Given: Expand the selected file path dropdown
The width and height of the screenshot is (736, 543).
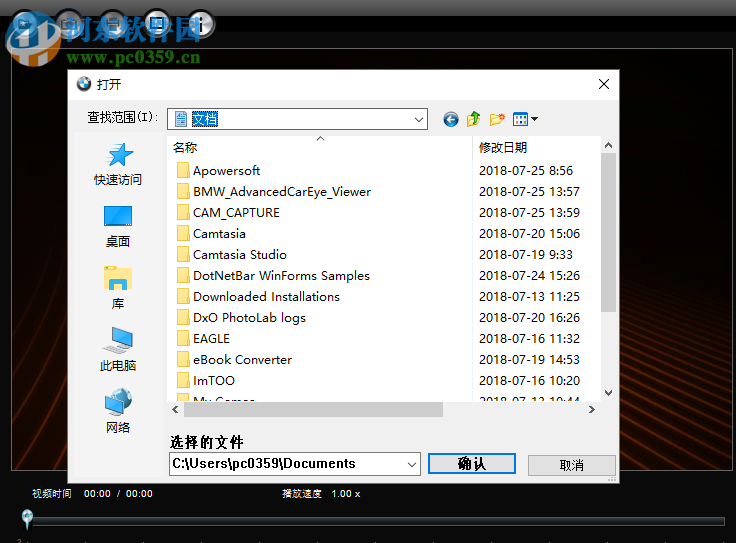Looking at the screenshot, I should (x=412, y=465).
